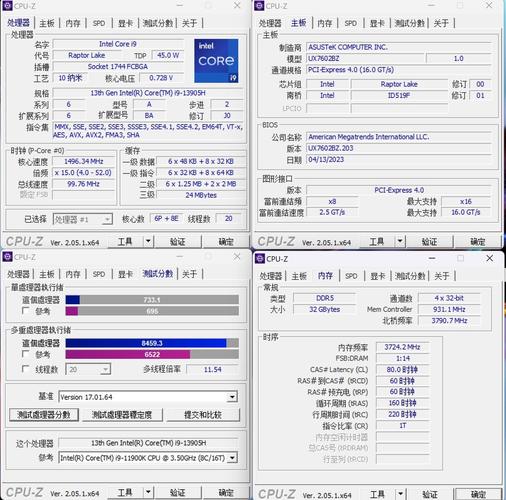Screen dimensions: 506x500
Task: Click core speed value 1496.34 MHz
Action: 84,161
